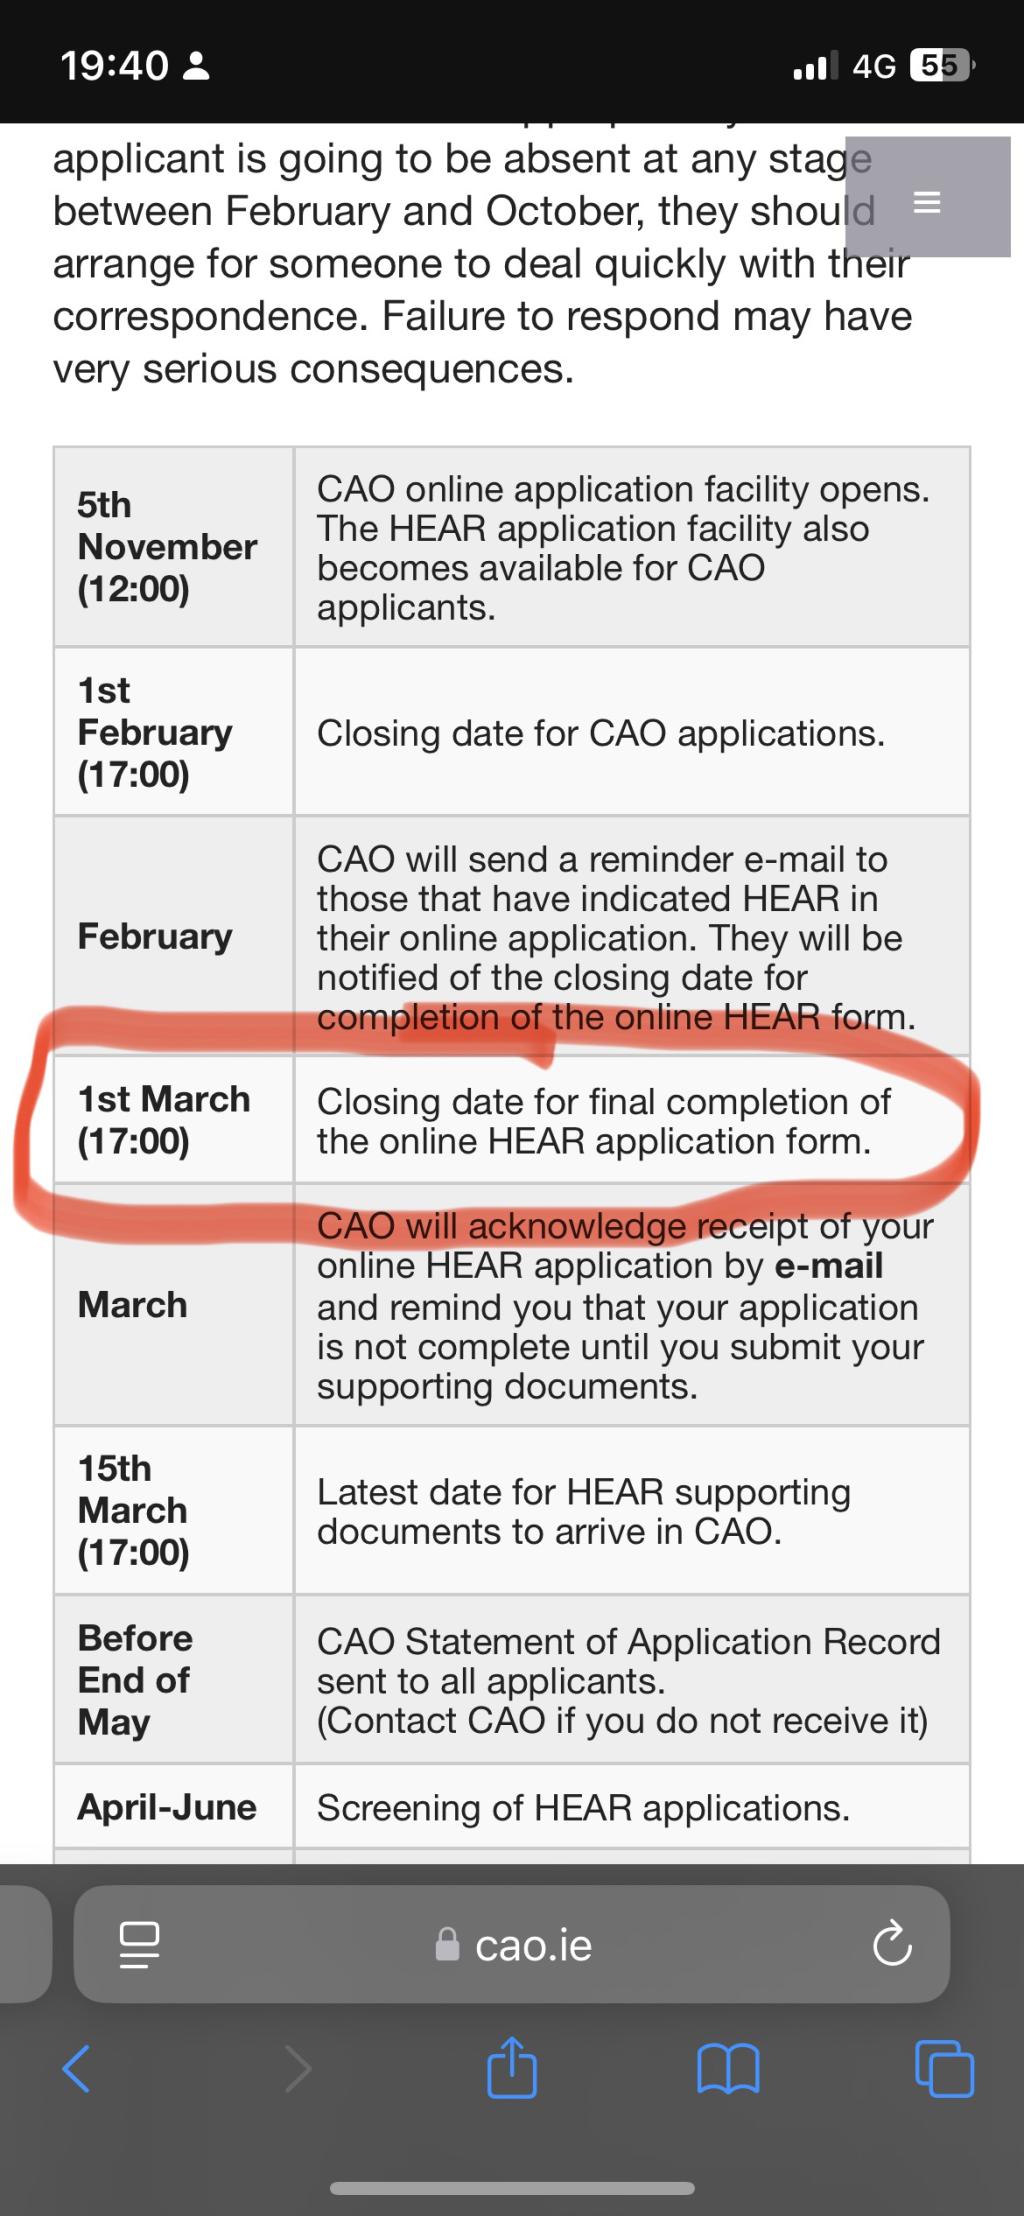The image size is (1024, 2216).
Task: Tap Closing date for CAO applications text
Action: tap(601, 733)
